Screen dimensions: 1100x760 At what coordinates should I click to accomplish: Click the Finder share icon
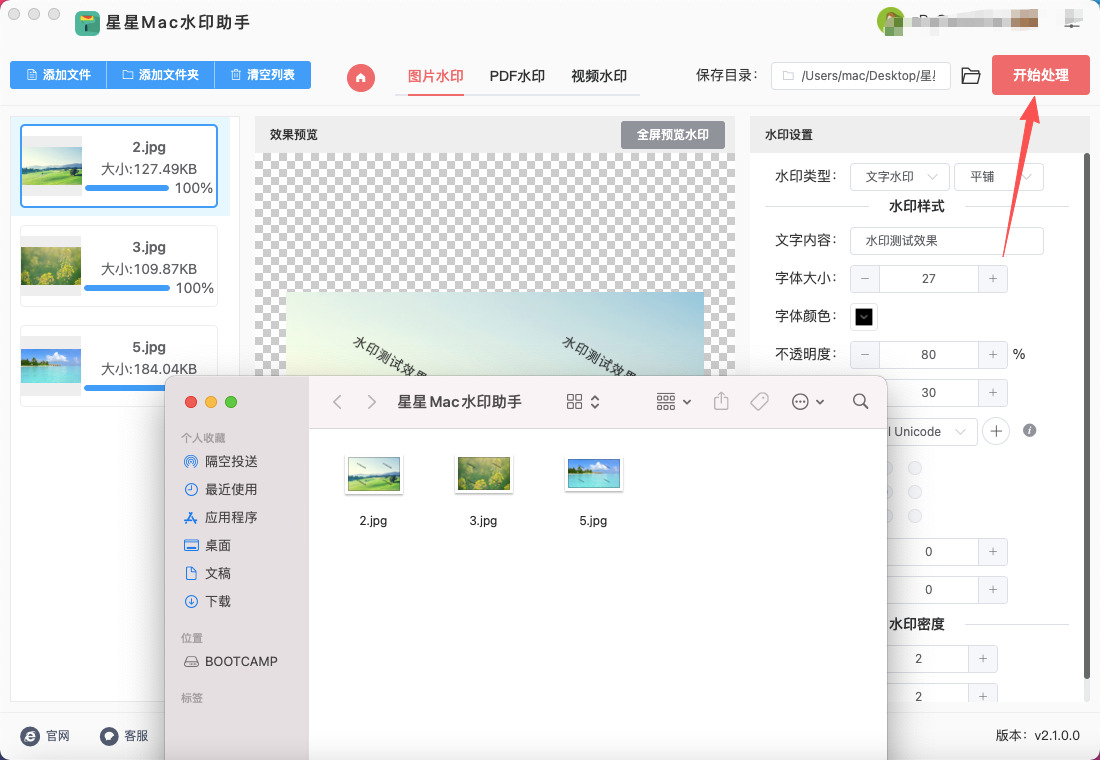tap(721, 401)
